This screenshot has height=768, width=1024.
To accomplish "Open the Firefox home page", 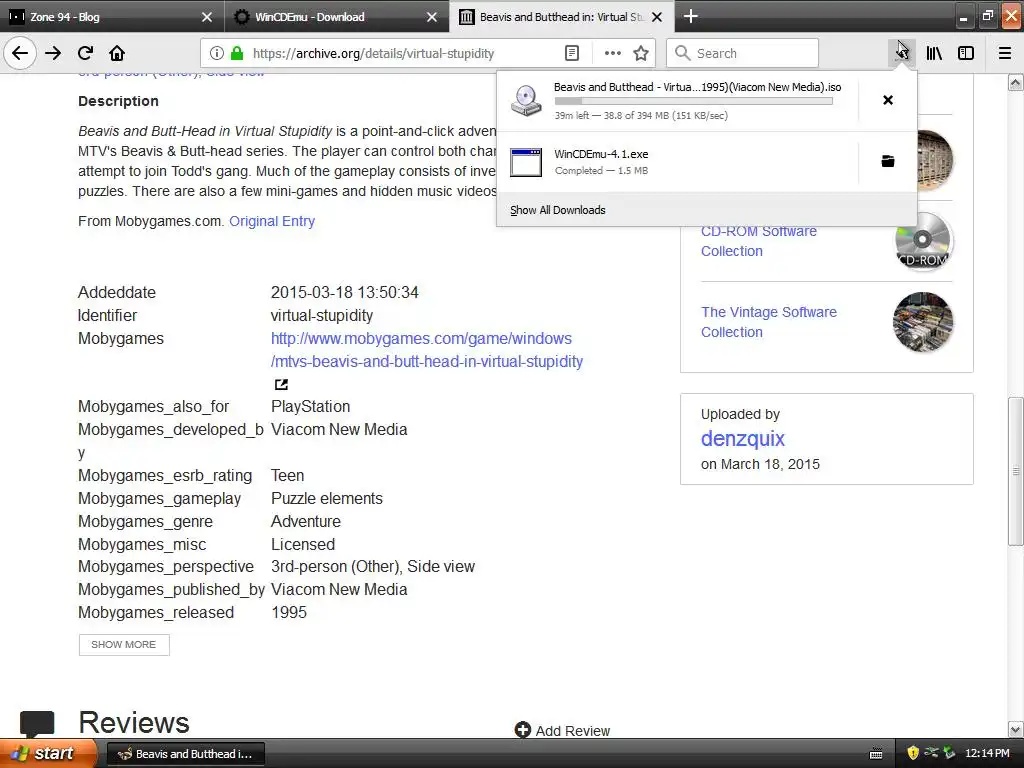I will (x=117, y=54).
